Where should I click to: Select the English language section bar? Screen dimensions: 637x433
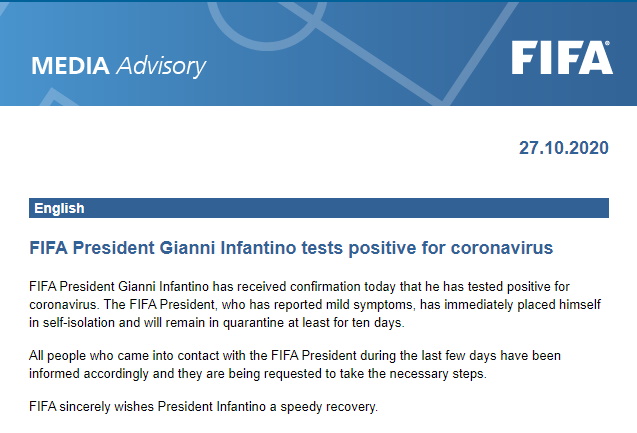pyautogui.click(x=319, y=208)
